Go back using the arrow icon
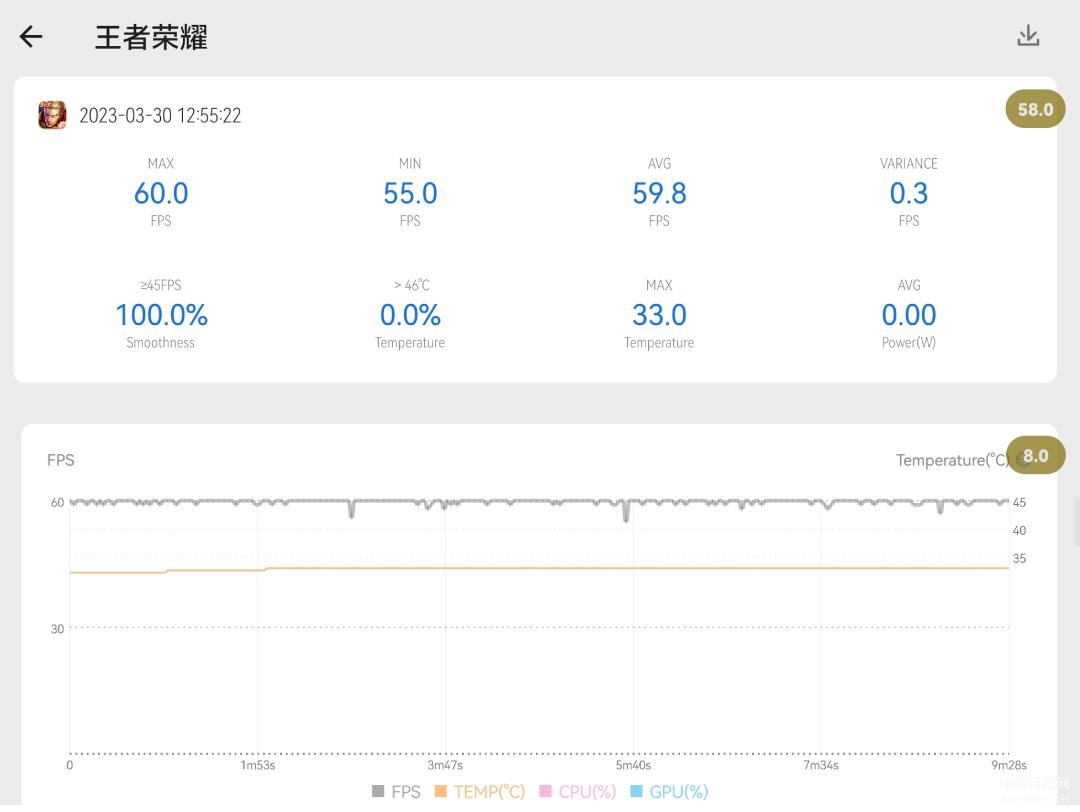1080x812 pixels. tap(31, 37)
